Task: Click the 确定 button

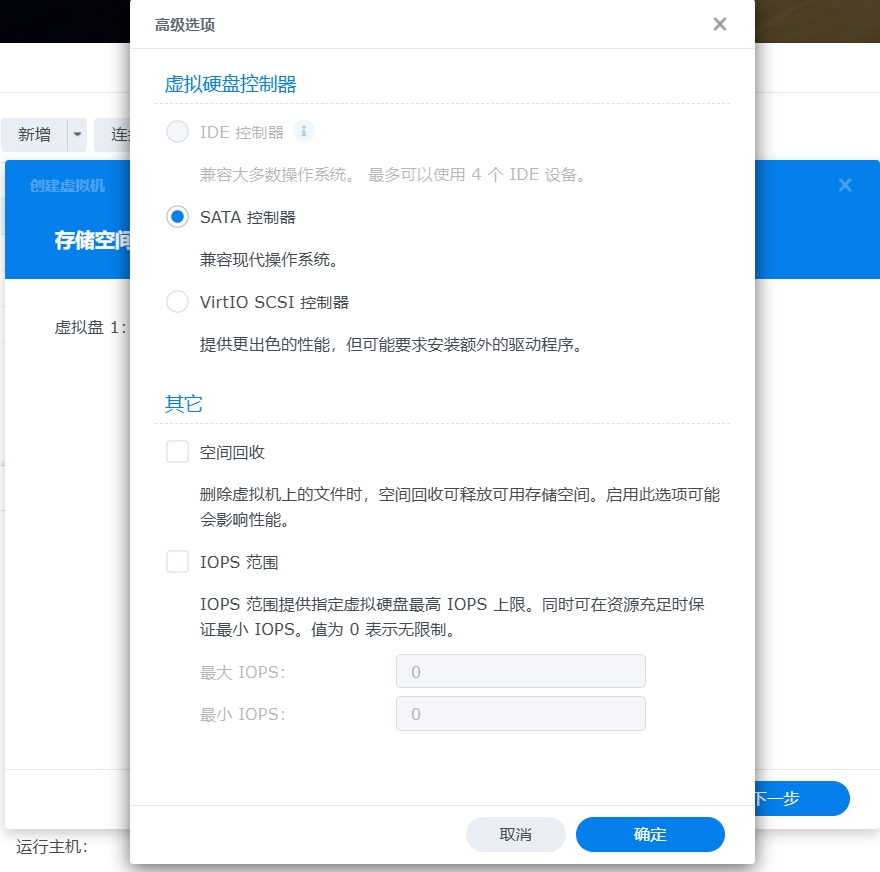Action: (650, 834)
